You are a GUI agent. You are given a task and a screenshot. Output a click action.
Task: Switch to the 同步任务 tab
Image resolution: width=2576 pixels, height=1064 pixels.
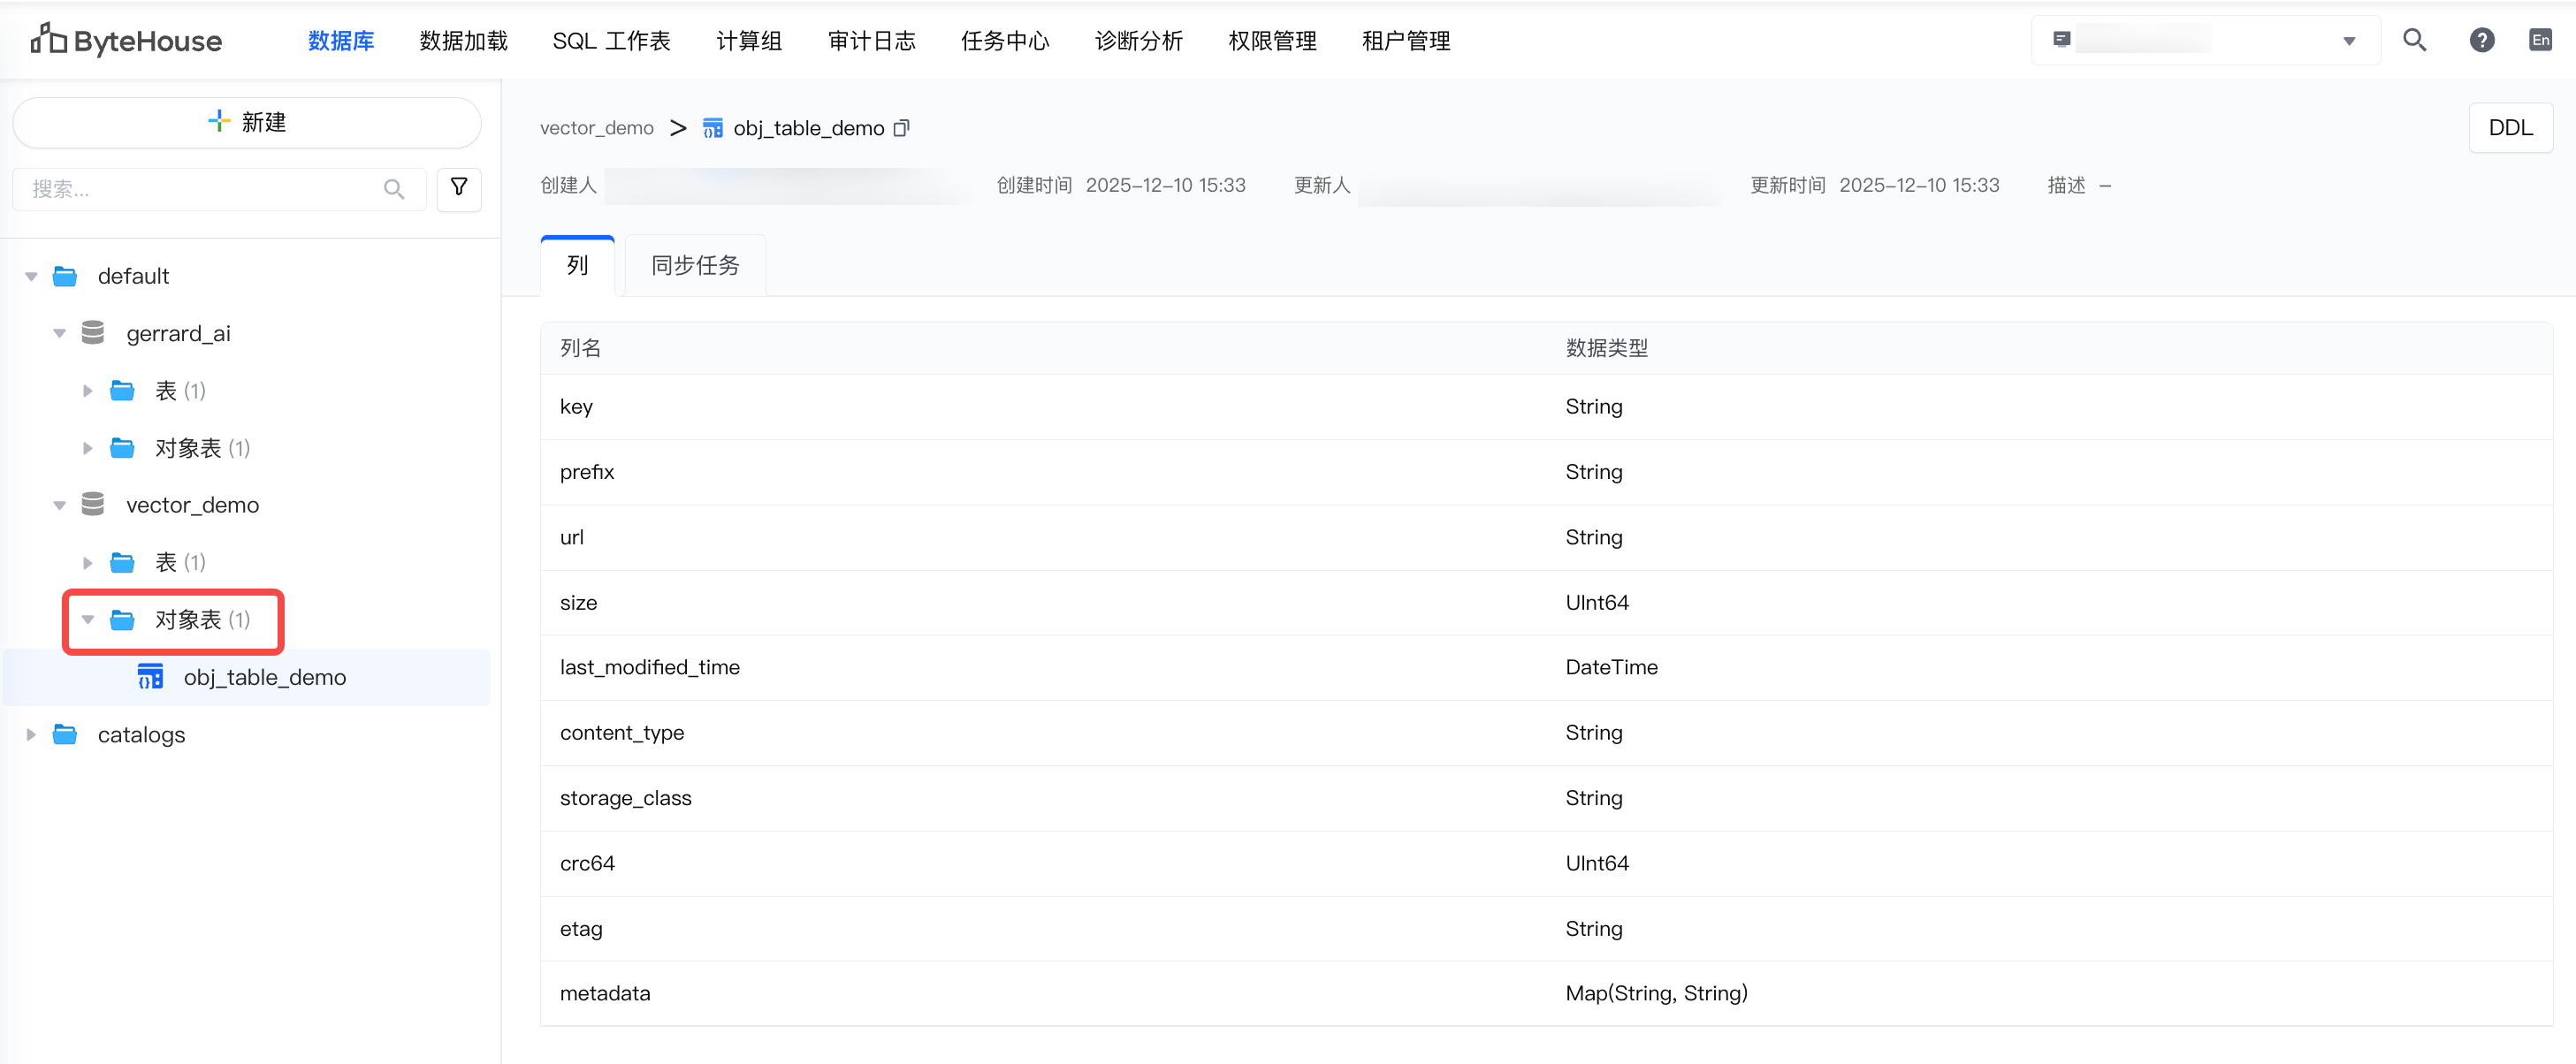[x=695, y=265]
